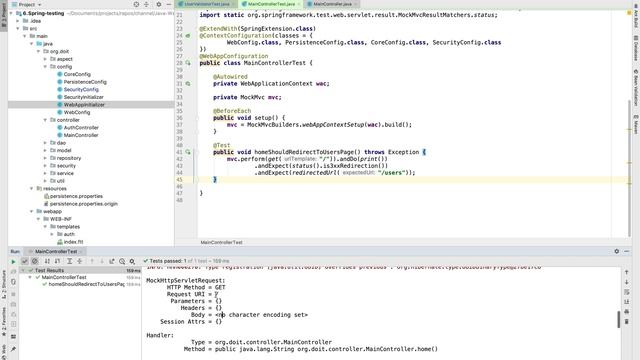Toggle soft-wrap in the console output
The image size is (640, 360).
pos(627,292)
